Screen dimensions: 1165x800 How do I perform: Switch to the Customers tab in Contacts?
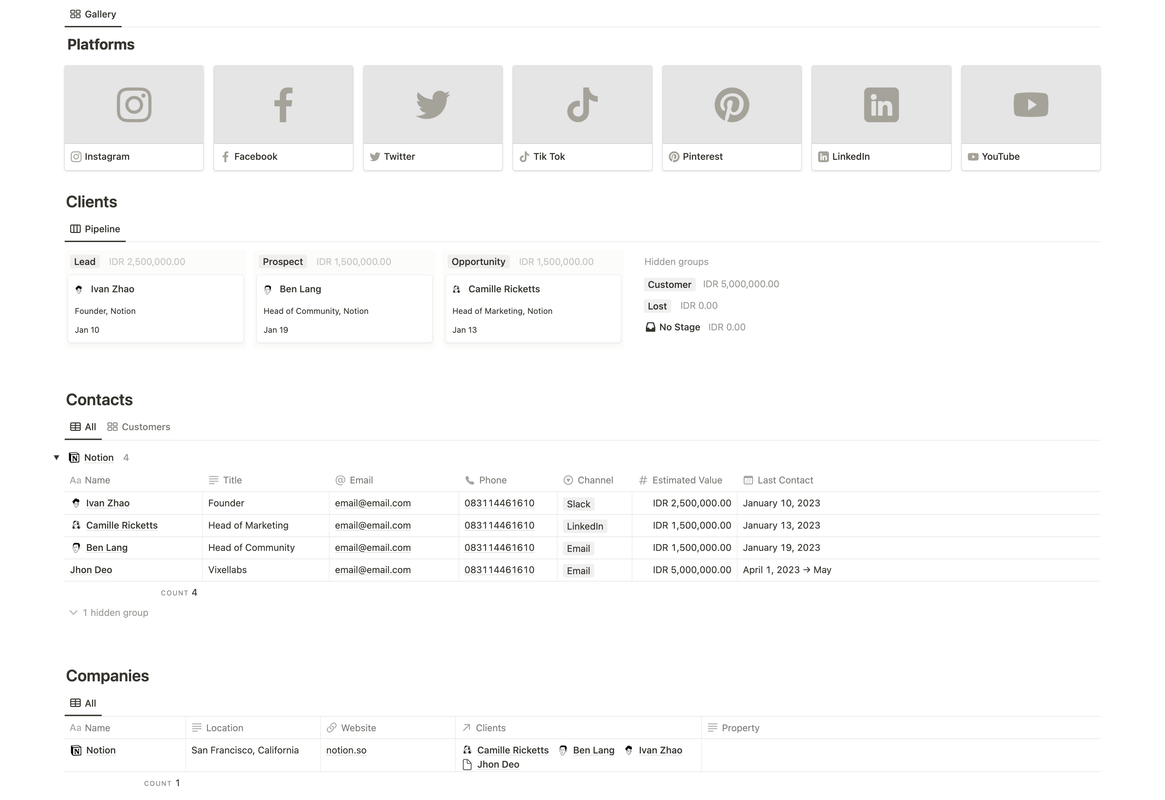click(x=139, y=427)
